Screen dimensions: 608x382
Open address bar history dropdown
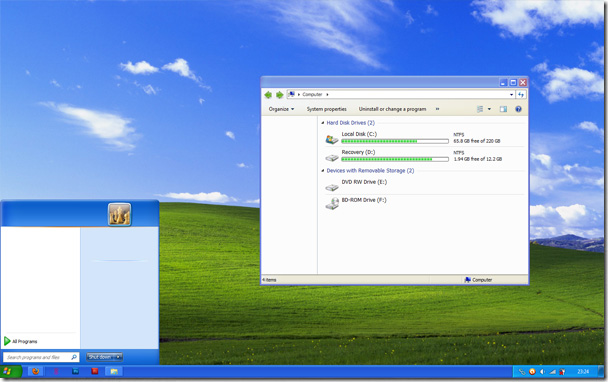(511, 94)
